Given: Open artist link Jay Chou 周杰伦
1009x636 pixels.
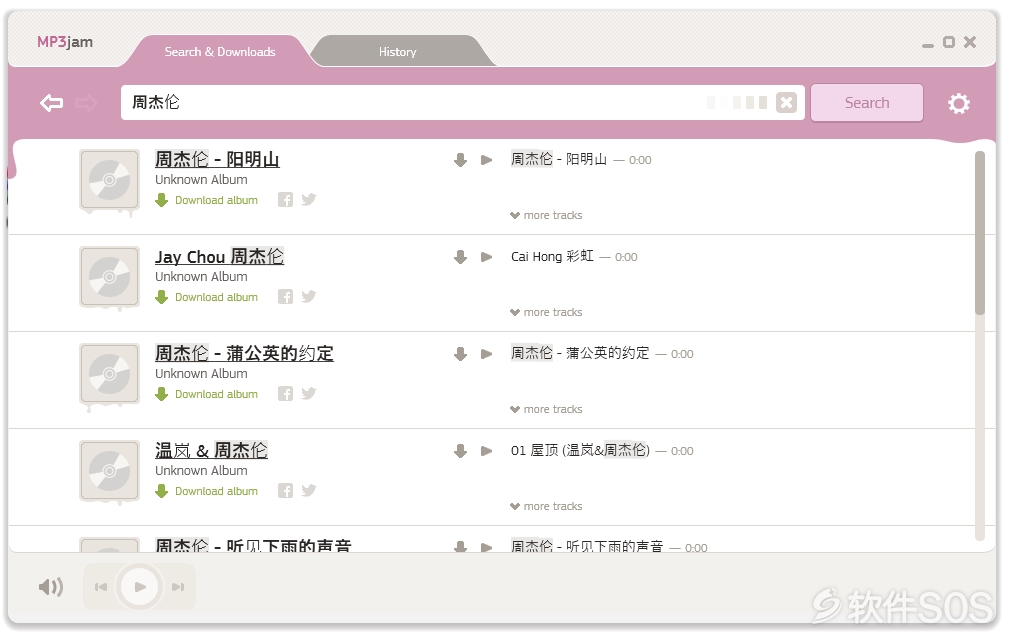Looking at the screenshot, I should (x=219, y=256).
